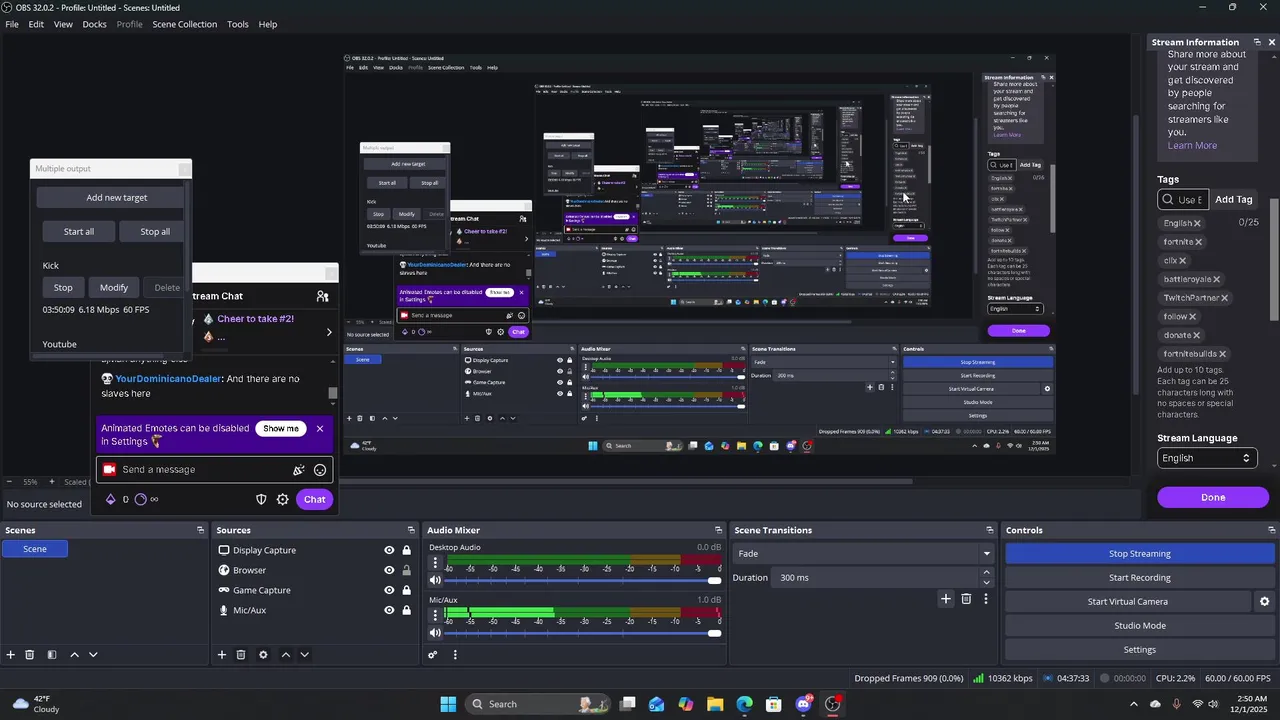The image size is (1280, 720).
Task: Open the Scene Collection menu
Action: 184,24
